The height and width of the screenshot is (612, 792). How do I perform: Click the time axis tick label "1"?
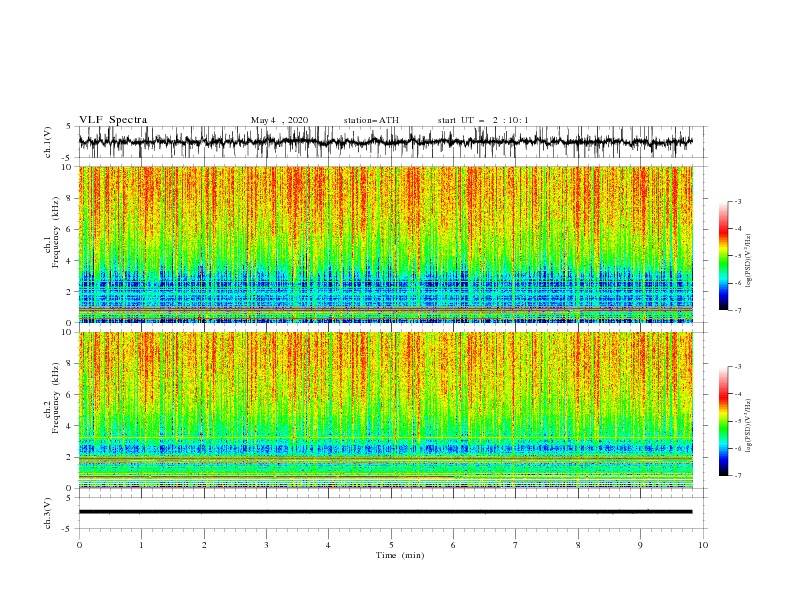(x=141, y=545)
